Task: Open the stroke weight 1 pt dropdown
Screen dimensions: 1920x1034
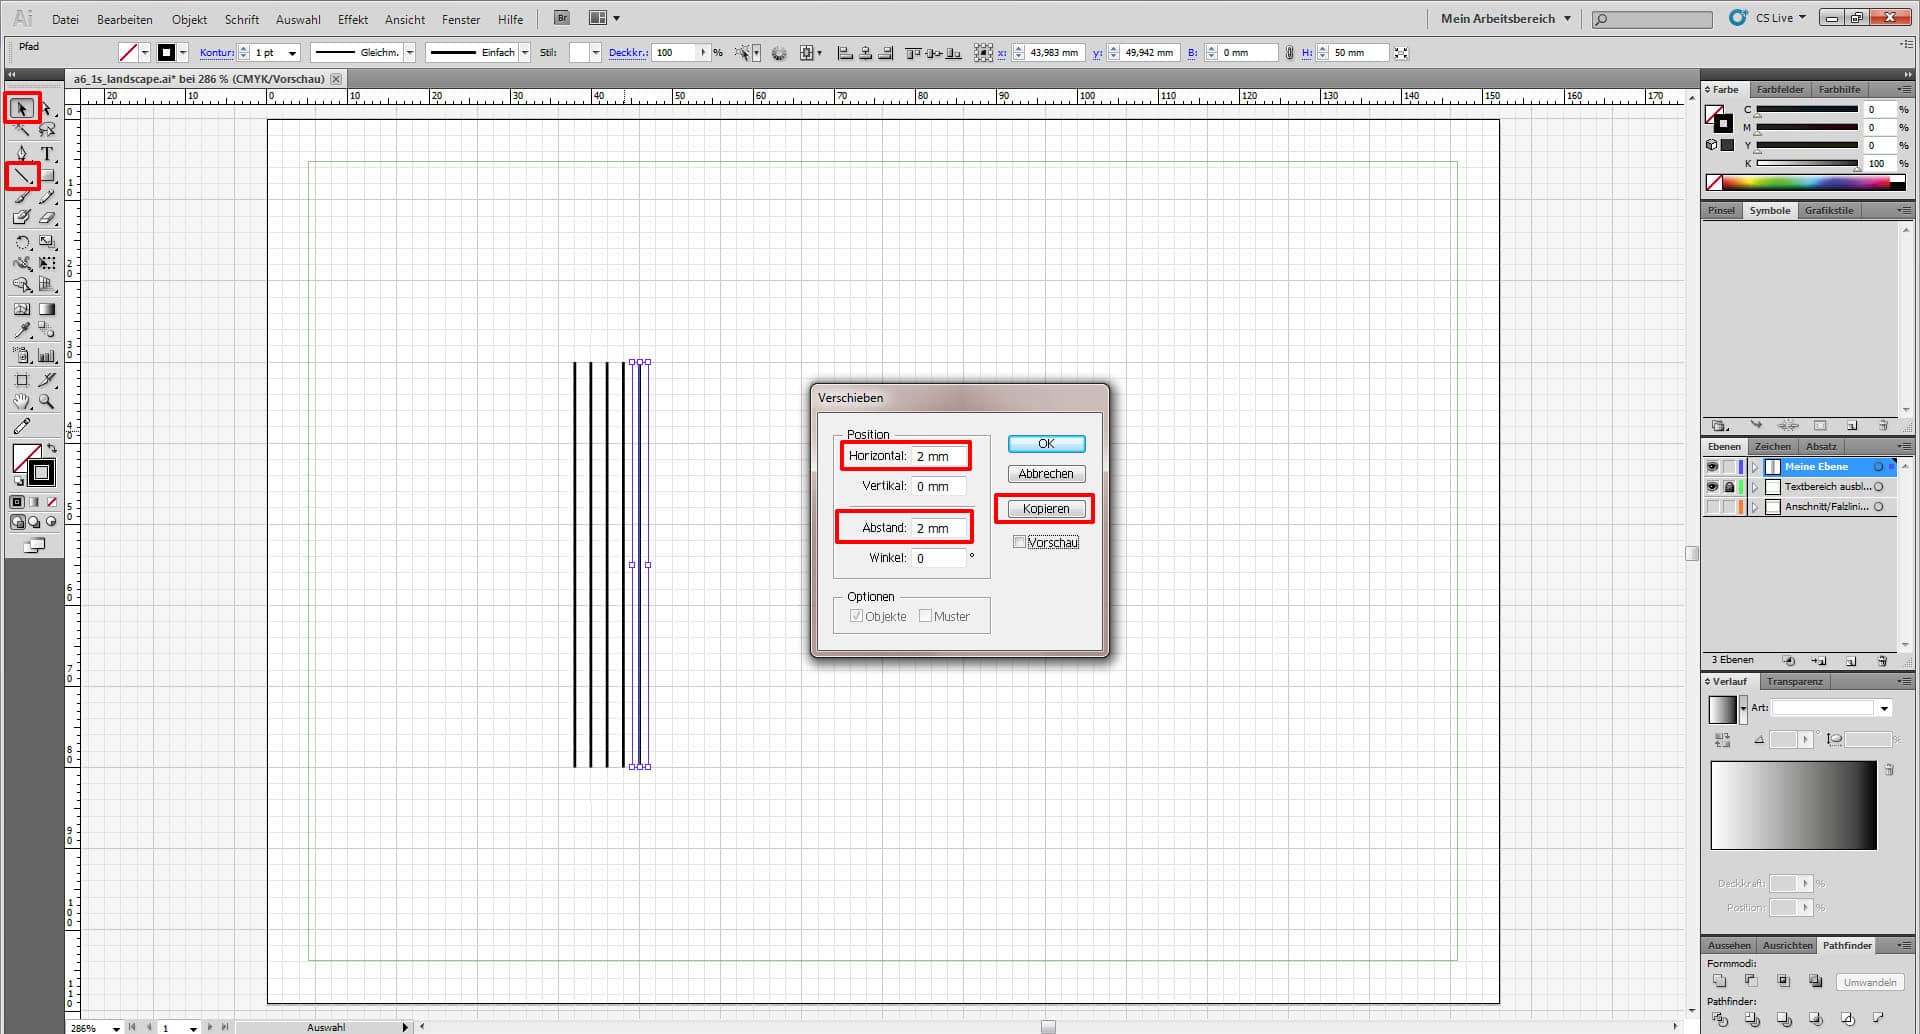Action: coord(292,53)
